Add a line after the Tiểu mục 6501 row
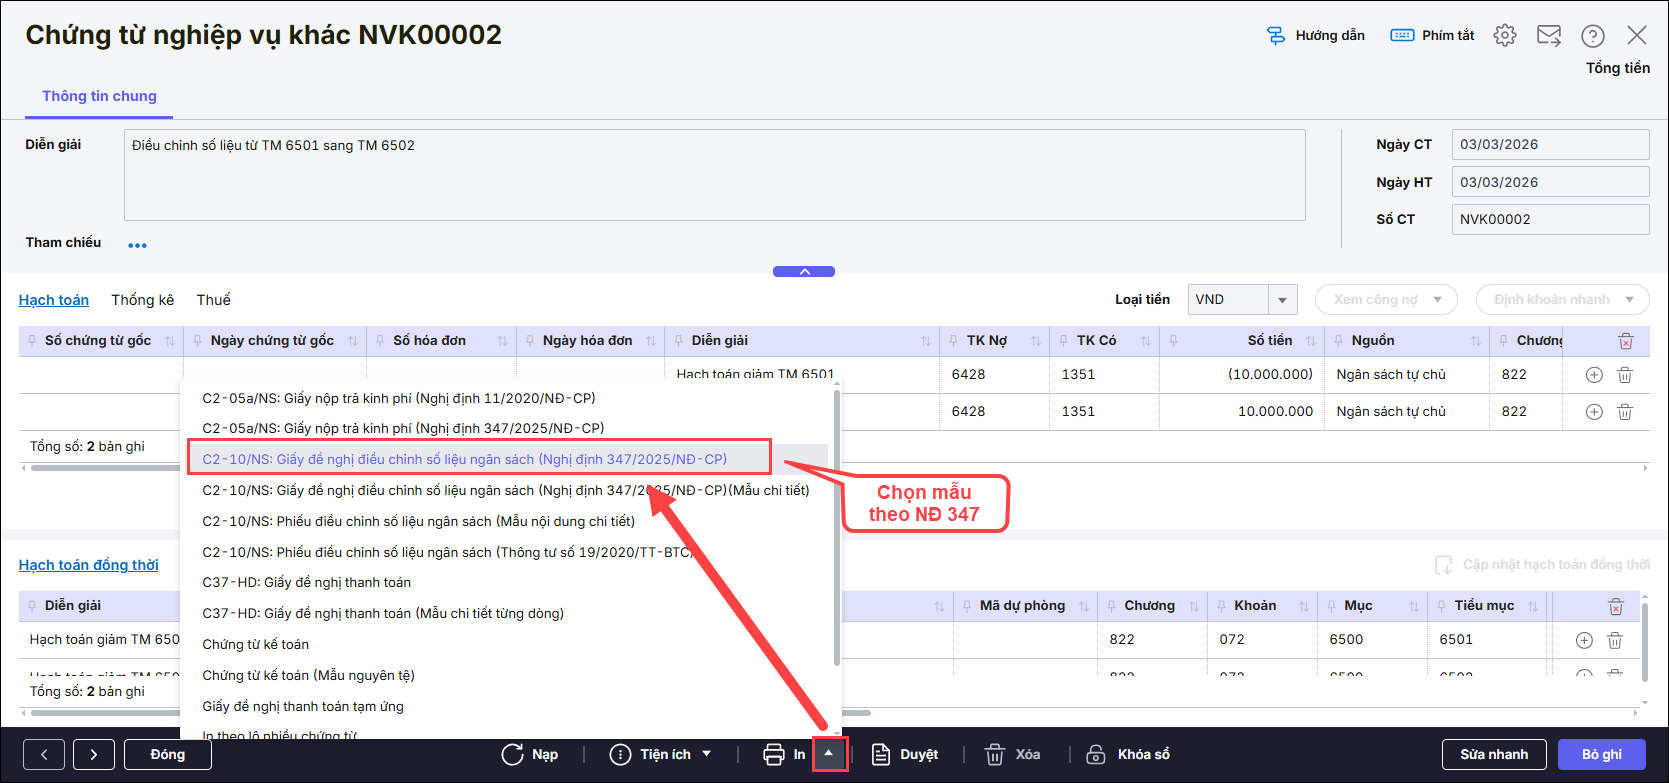 click(x=1584, y=640)
